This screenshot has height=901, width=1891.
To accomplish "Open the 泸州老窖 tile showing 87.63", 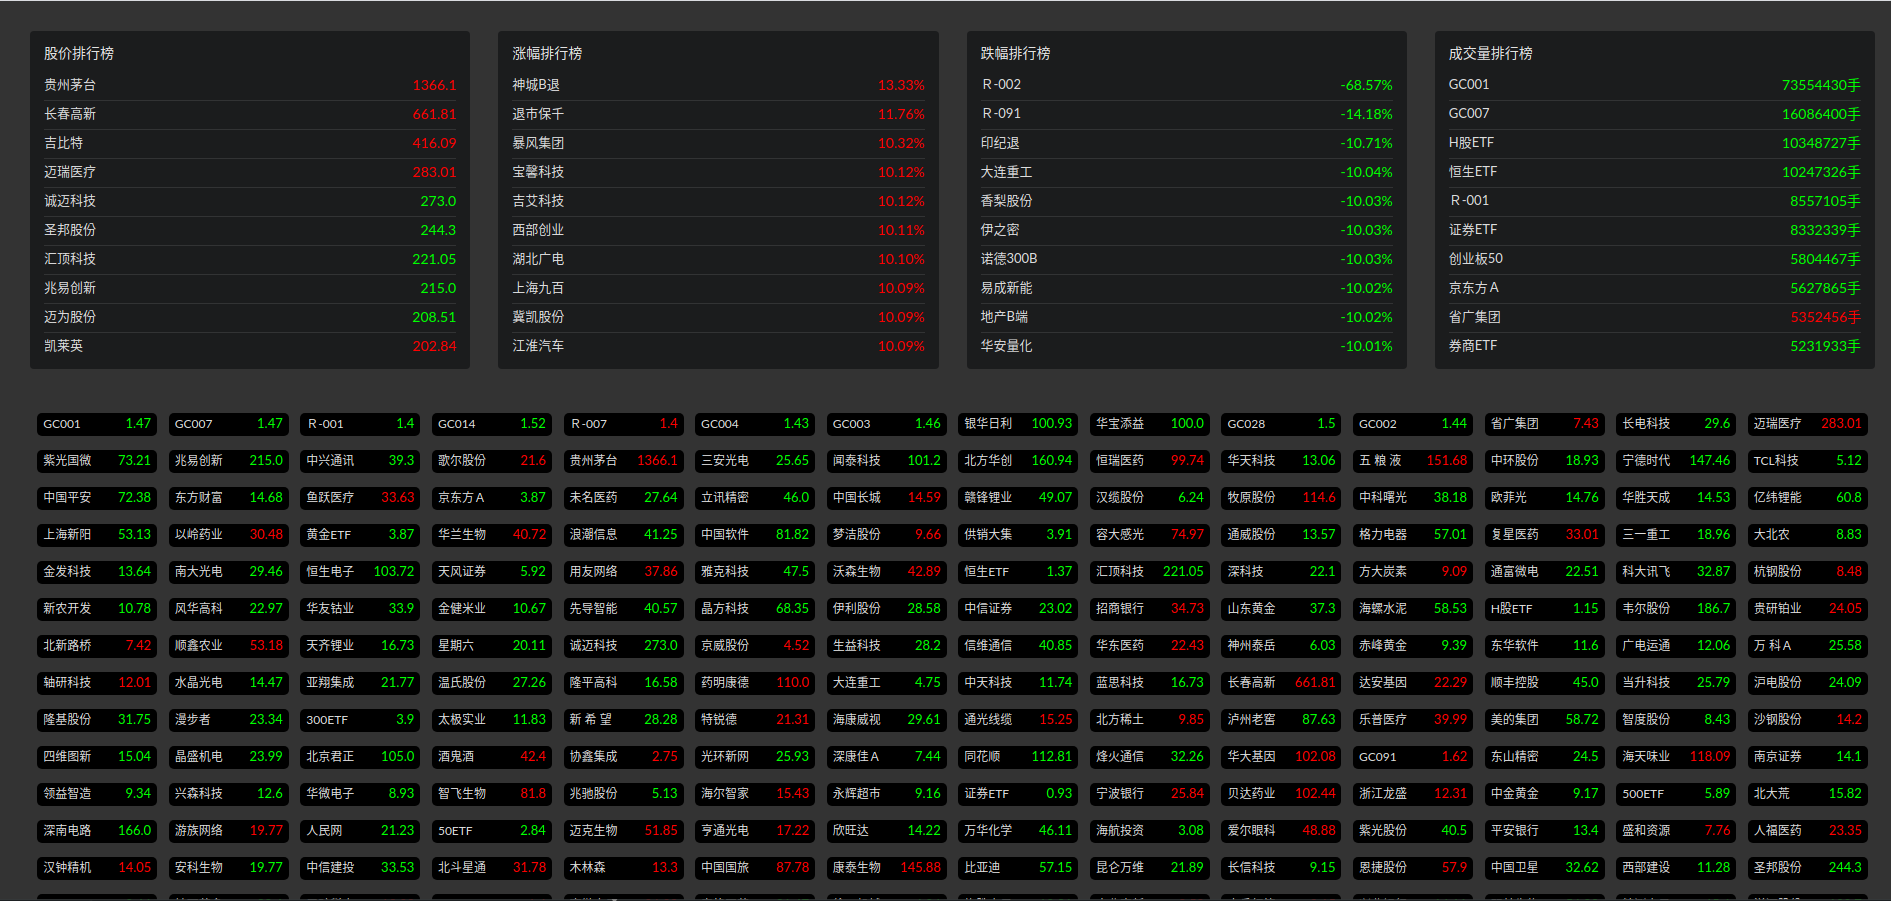I will coord(1281,720).
